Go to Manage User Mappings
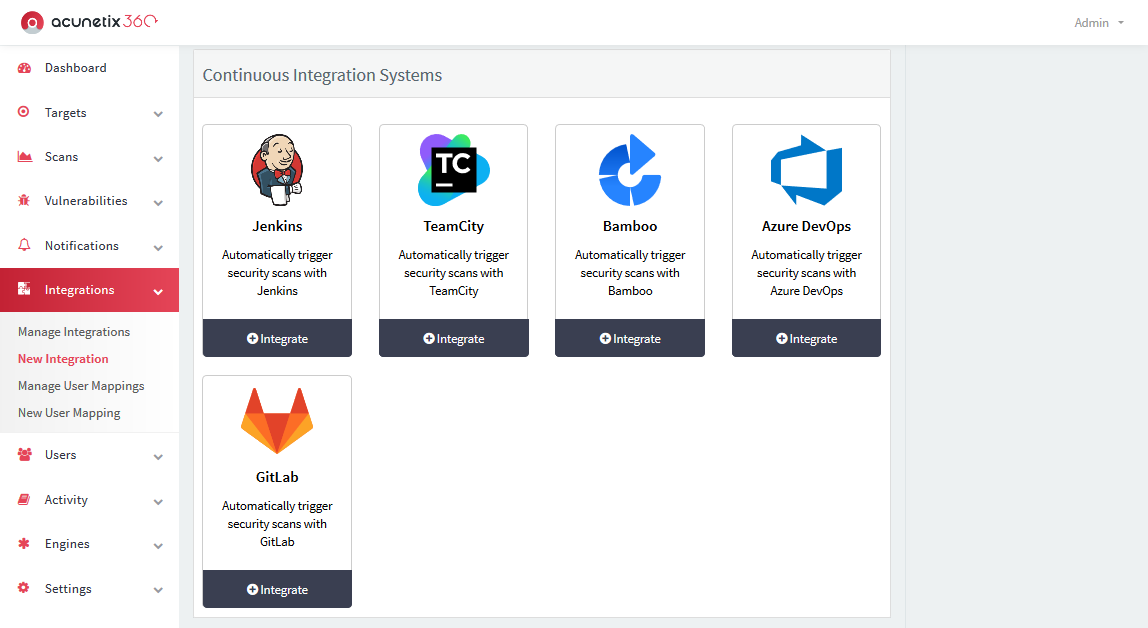The width and height of the screenshot is (1148, 628). tap(81, 386)
